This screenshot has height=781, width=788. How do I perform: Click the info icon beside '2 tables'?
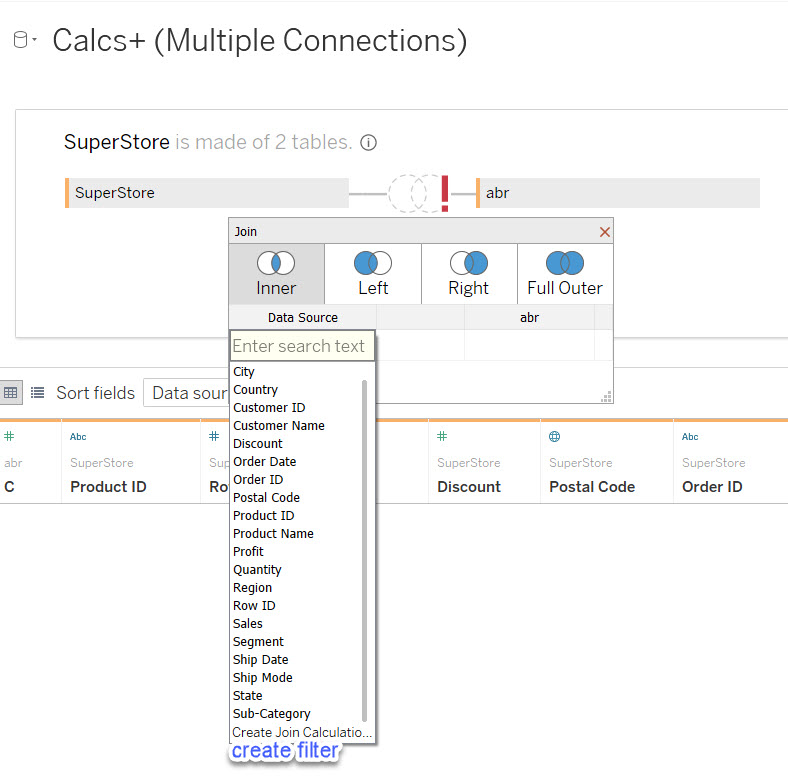(x=368, y=143)
